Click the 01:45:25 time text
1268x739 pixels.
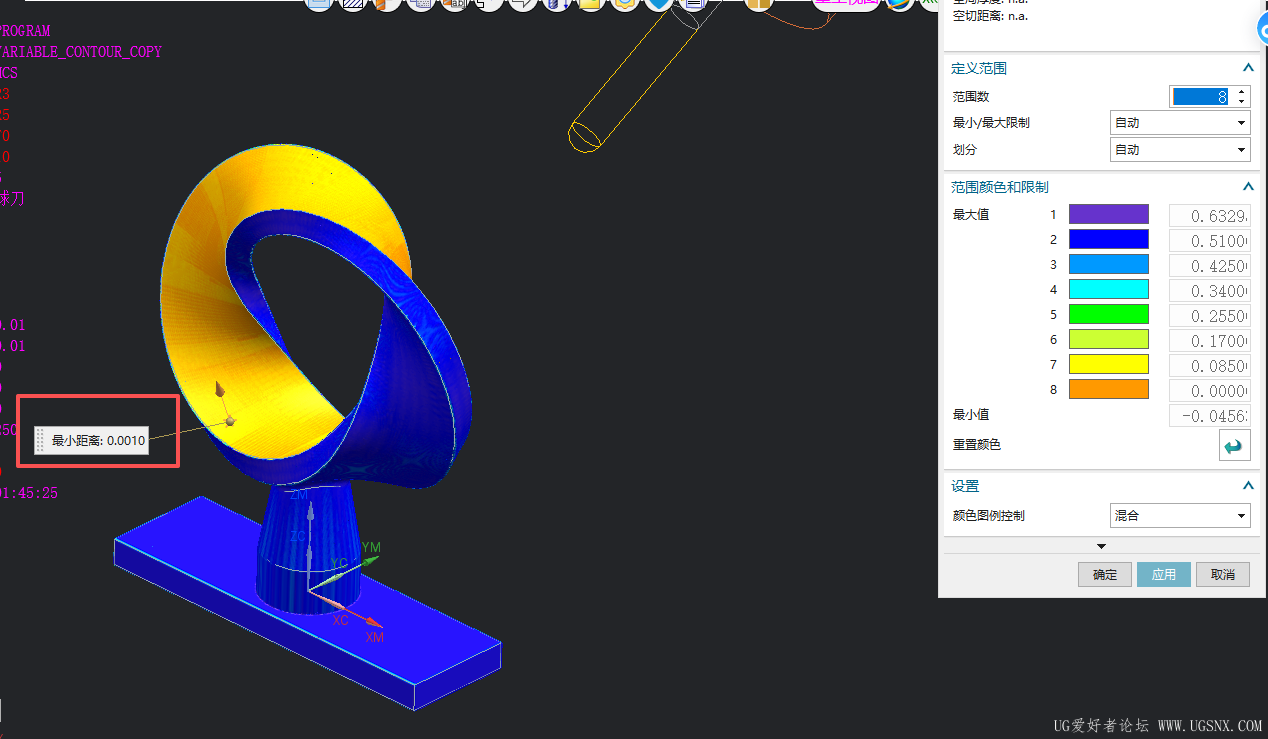click(29, 493)
